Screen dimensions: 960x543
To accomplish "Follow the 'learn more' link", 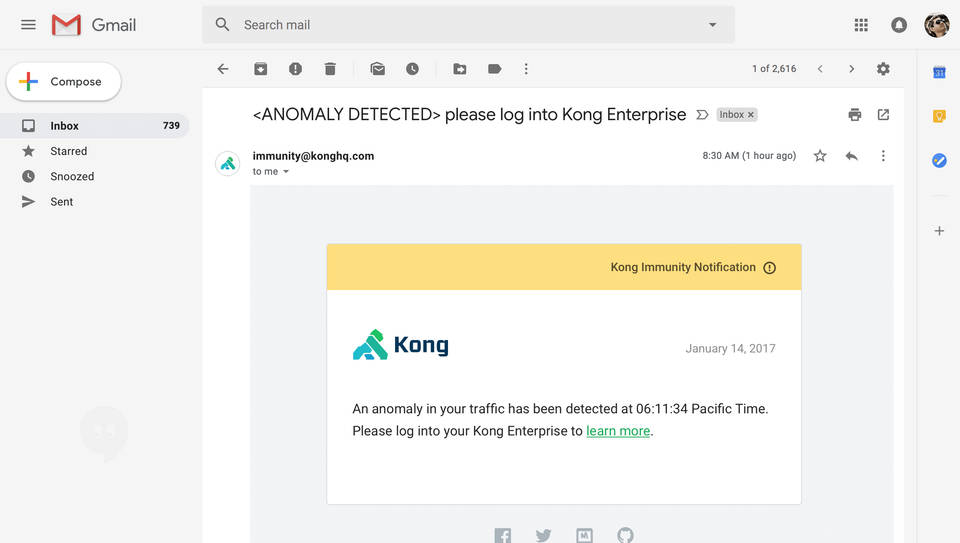I will [x=618, y=431].
